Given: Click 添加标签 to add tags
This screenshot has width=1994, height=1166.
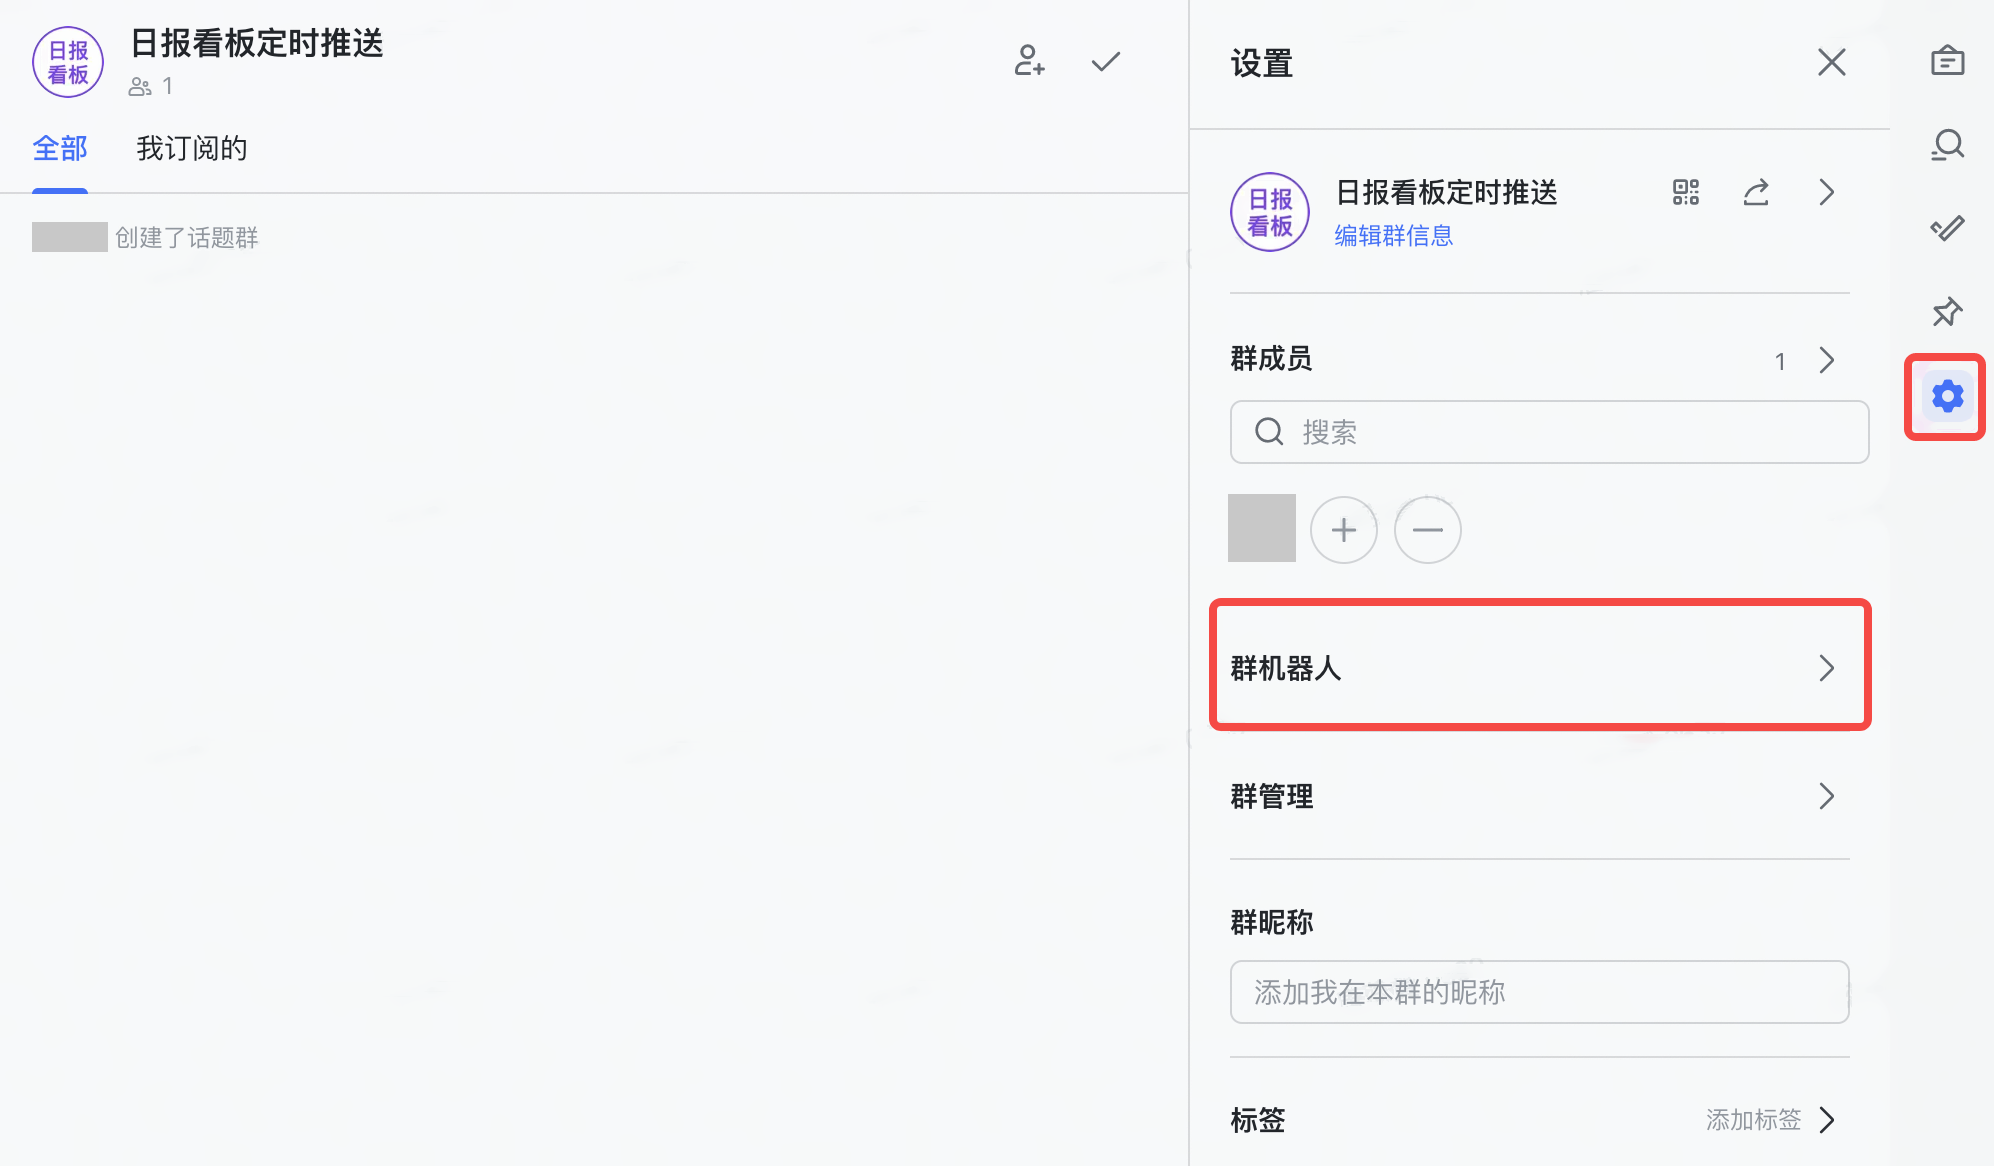Looking at the screenshot, I should 1753,1119.
